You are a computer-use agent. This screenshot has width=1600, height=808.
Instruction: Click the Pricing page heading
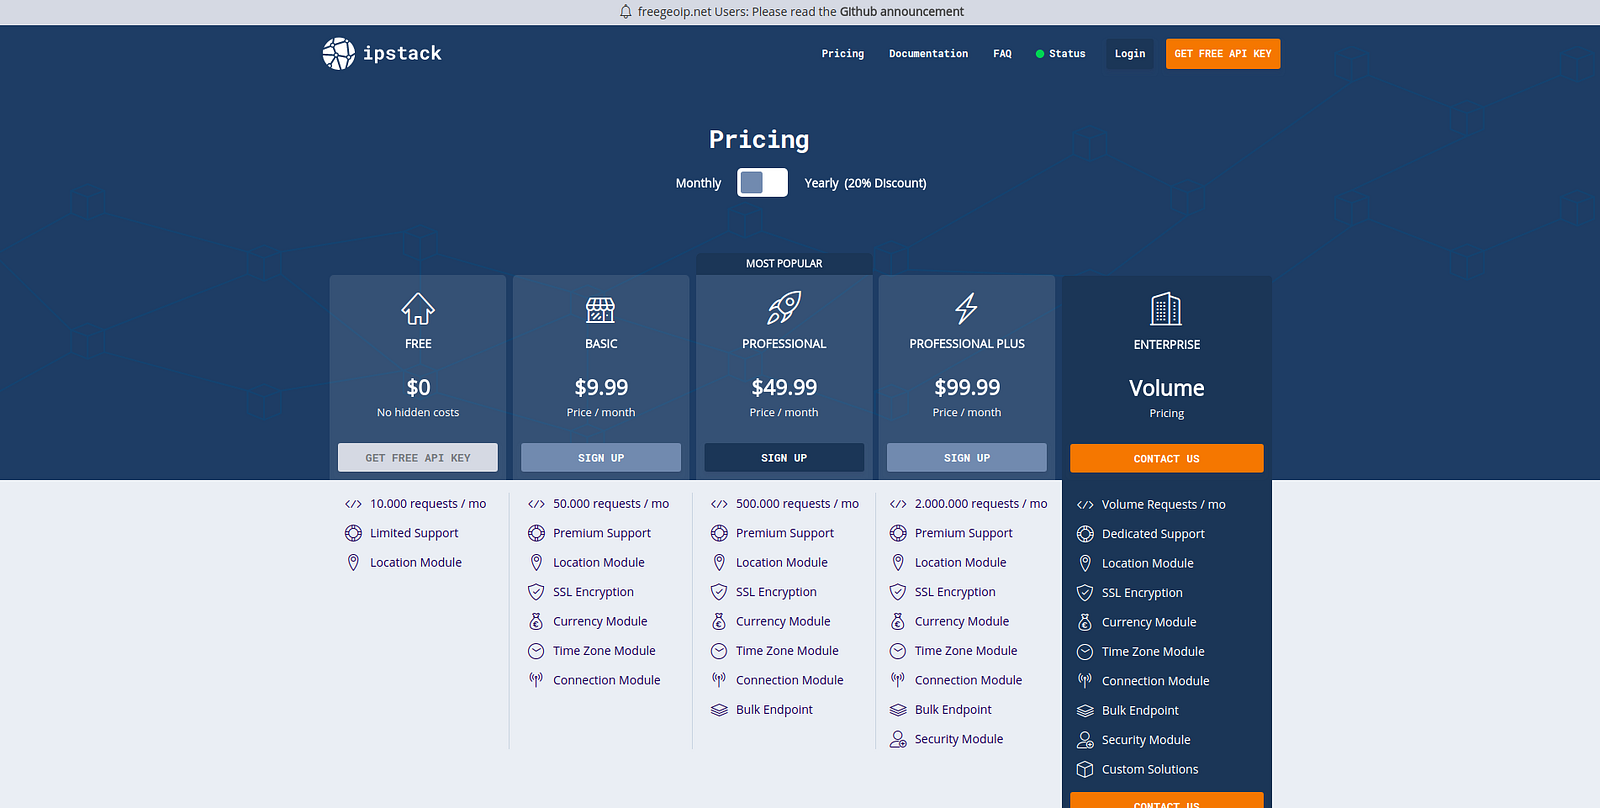tap(759, 140)
